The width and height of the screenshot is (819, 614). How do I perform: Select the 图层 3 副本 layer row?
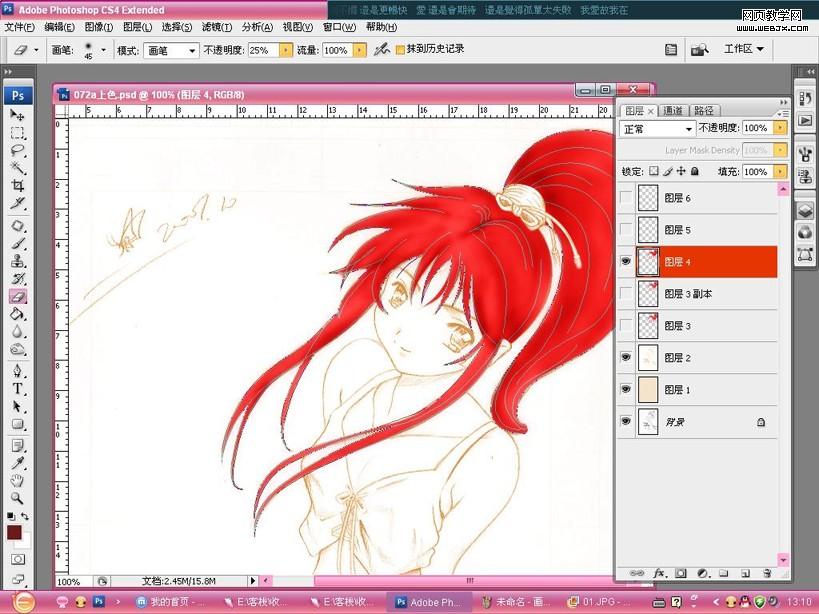698,294
